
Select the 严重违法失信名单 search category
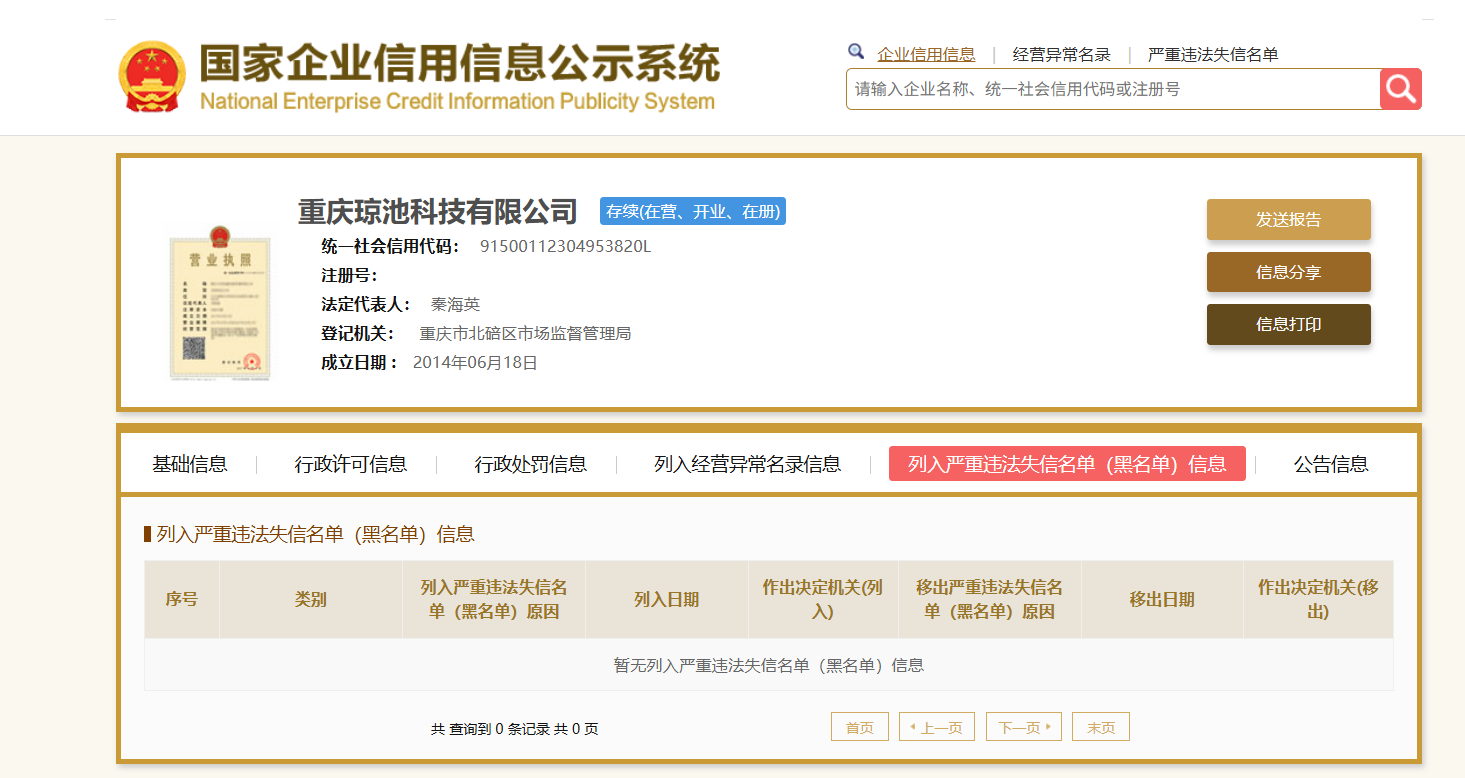pos(1213,55)
